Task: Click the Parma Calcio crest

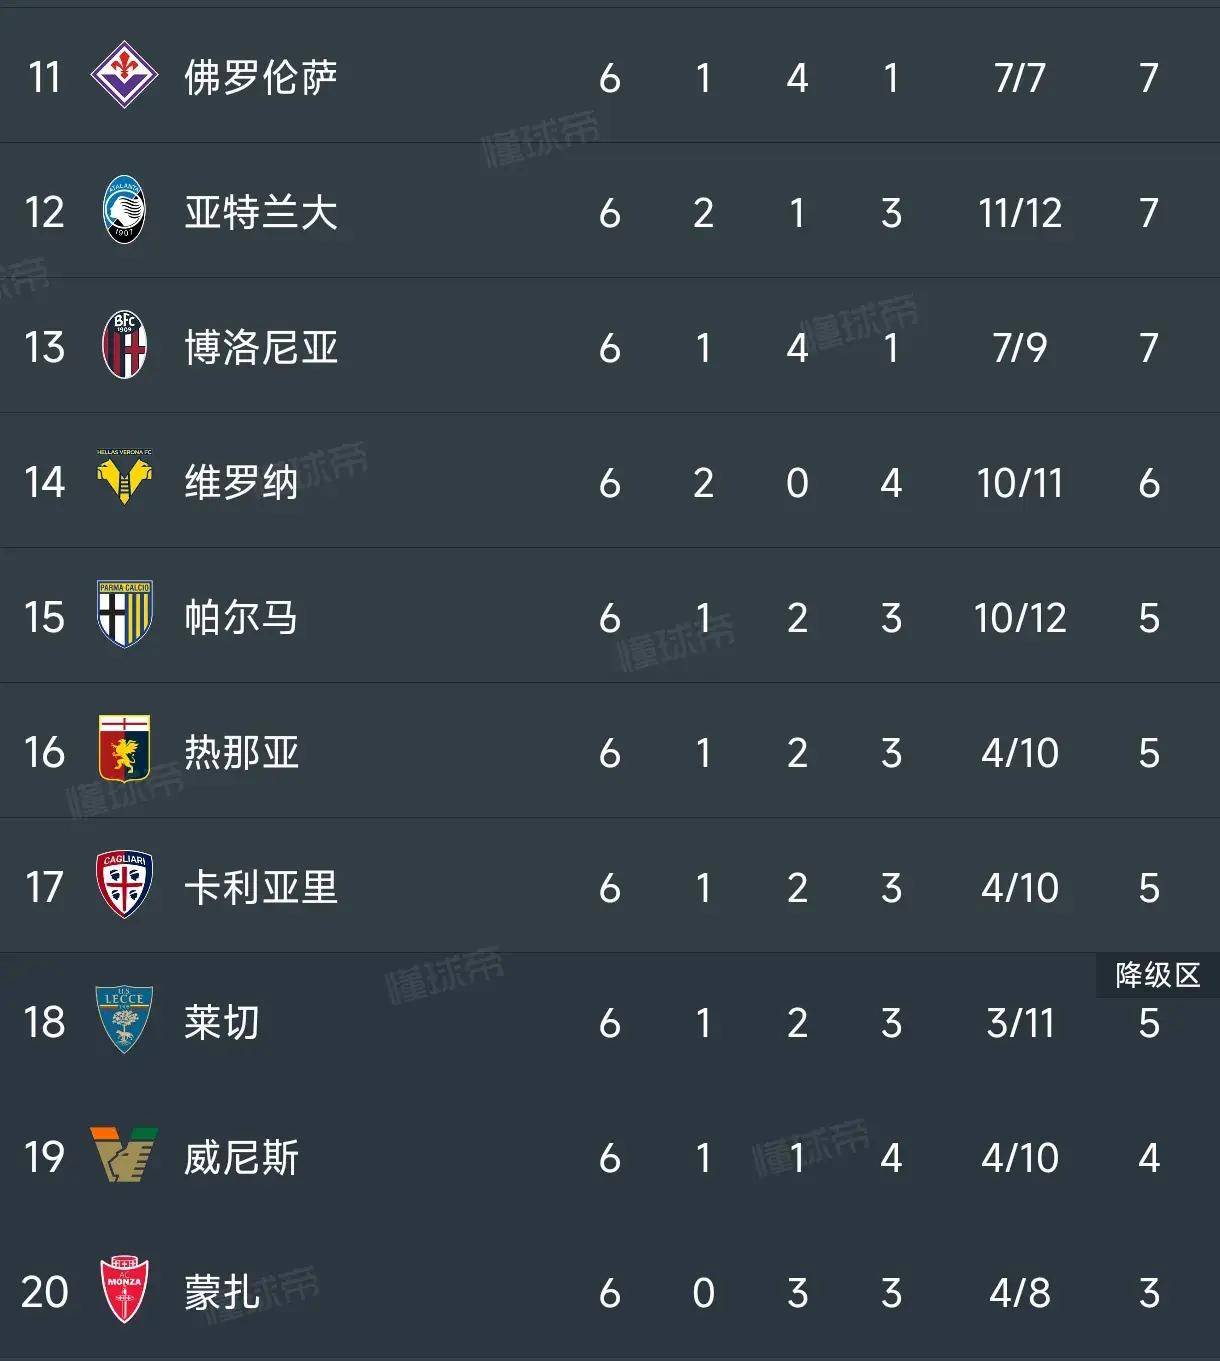Action: tap(124, 615)
